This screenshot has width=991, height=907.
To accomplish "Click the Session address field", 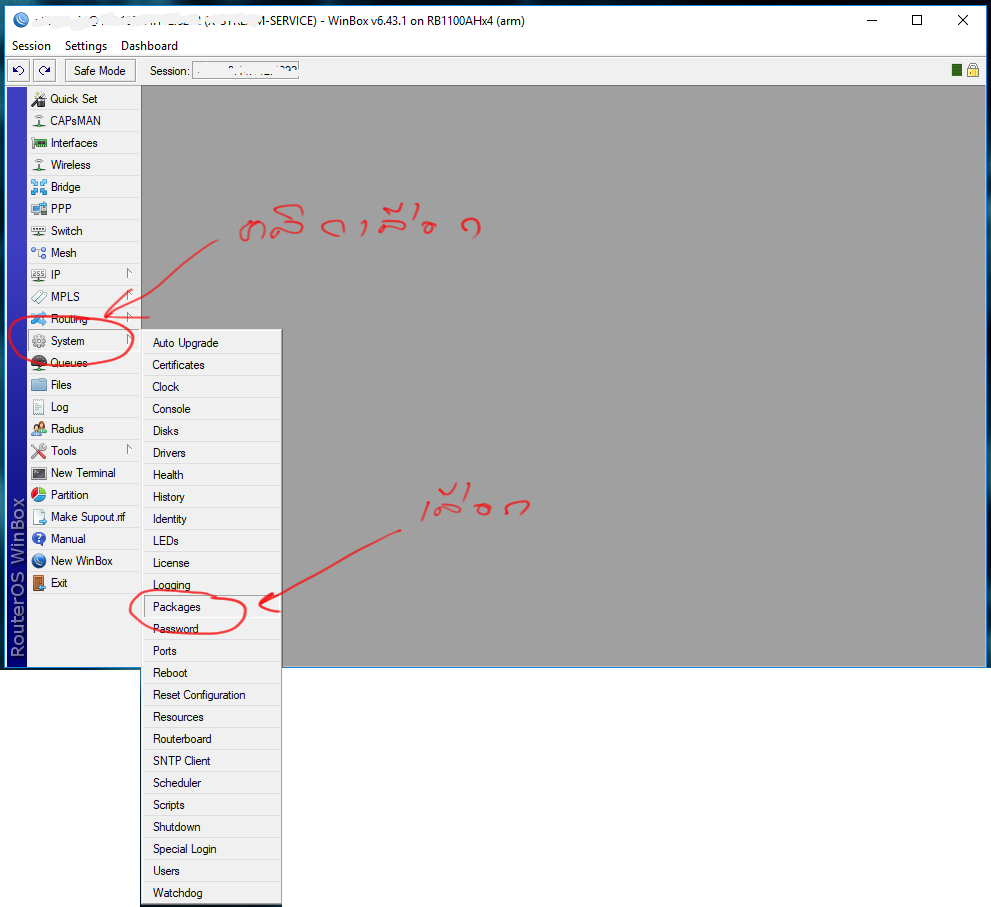I will [245, 71].
